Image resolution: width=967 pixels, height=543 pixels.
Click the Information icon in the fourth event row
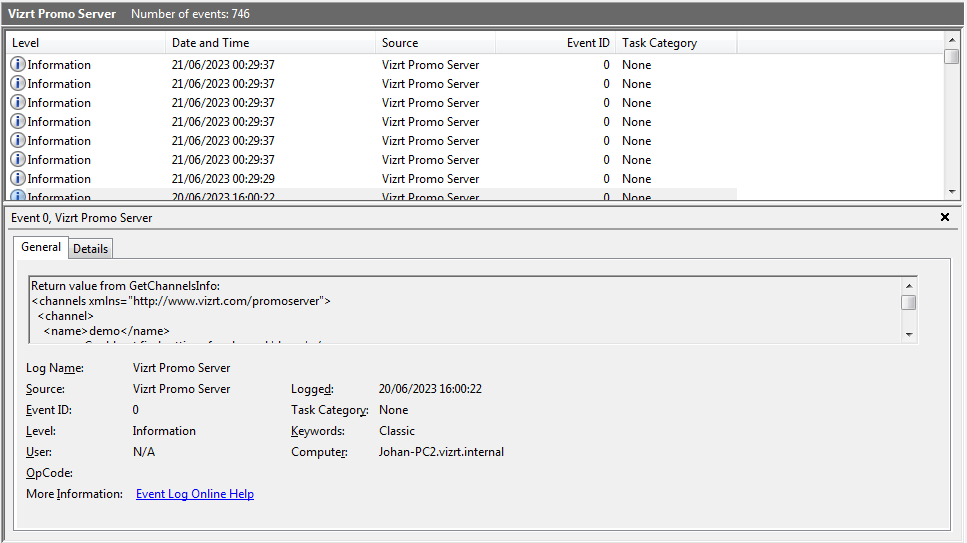(x=18, y=122)
